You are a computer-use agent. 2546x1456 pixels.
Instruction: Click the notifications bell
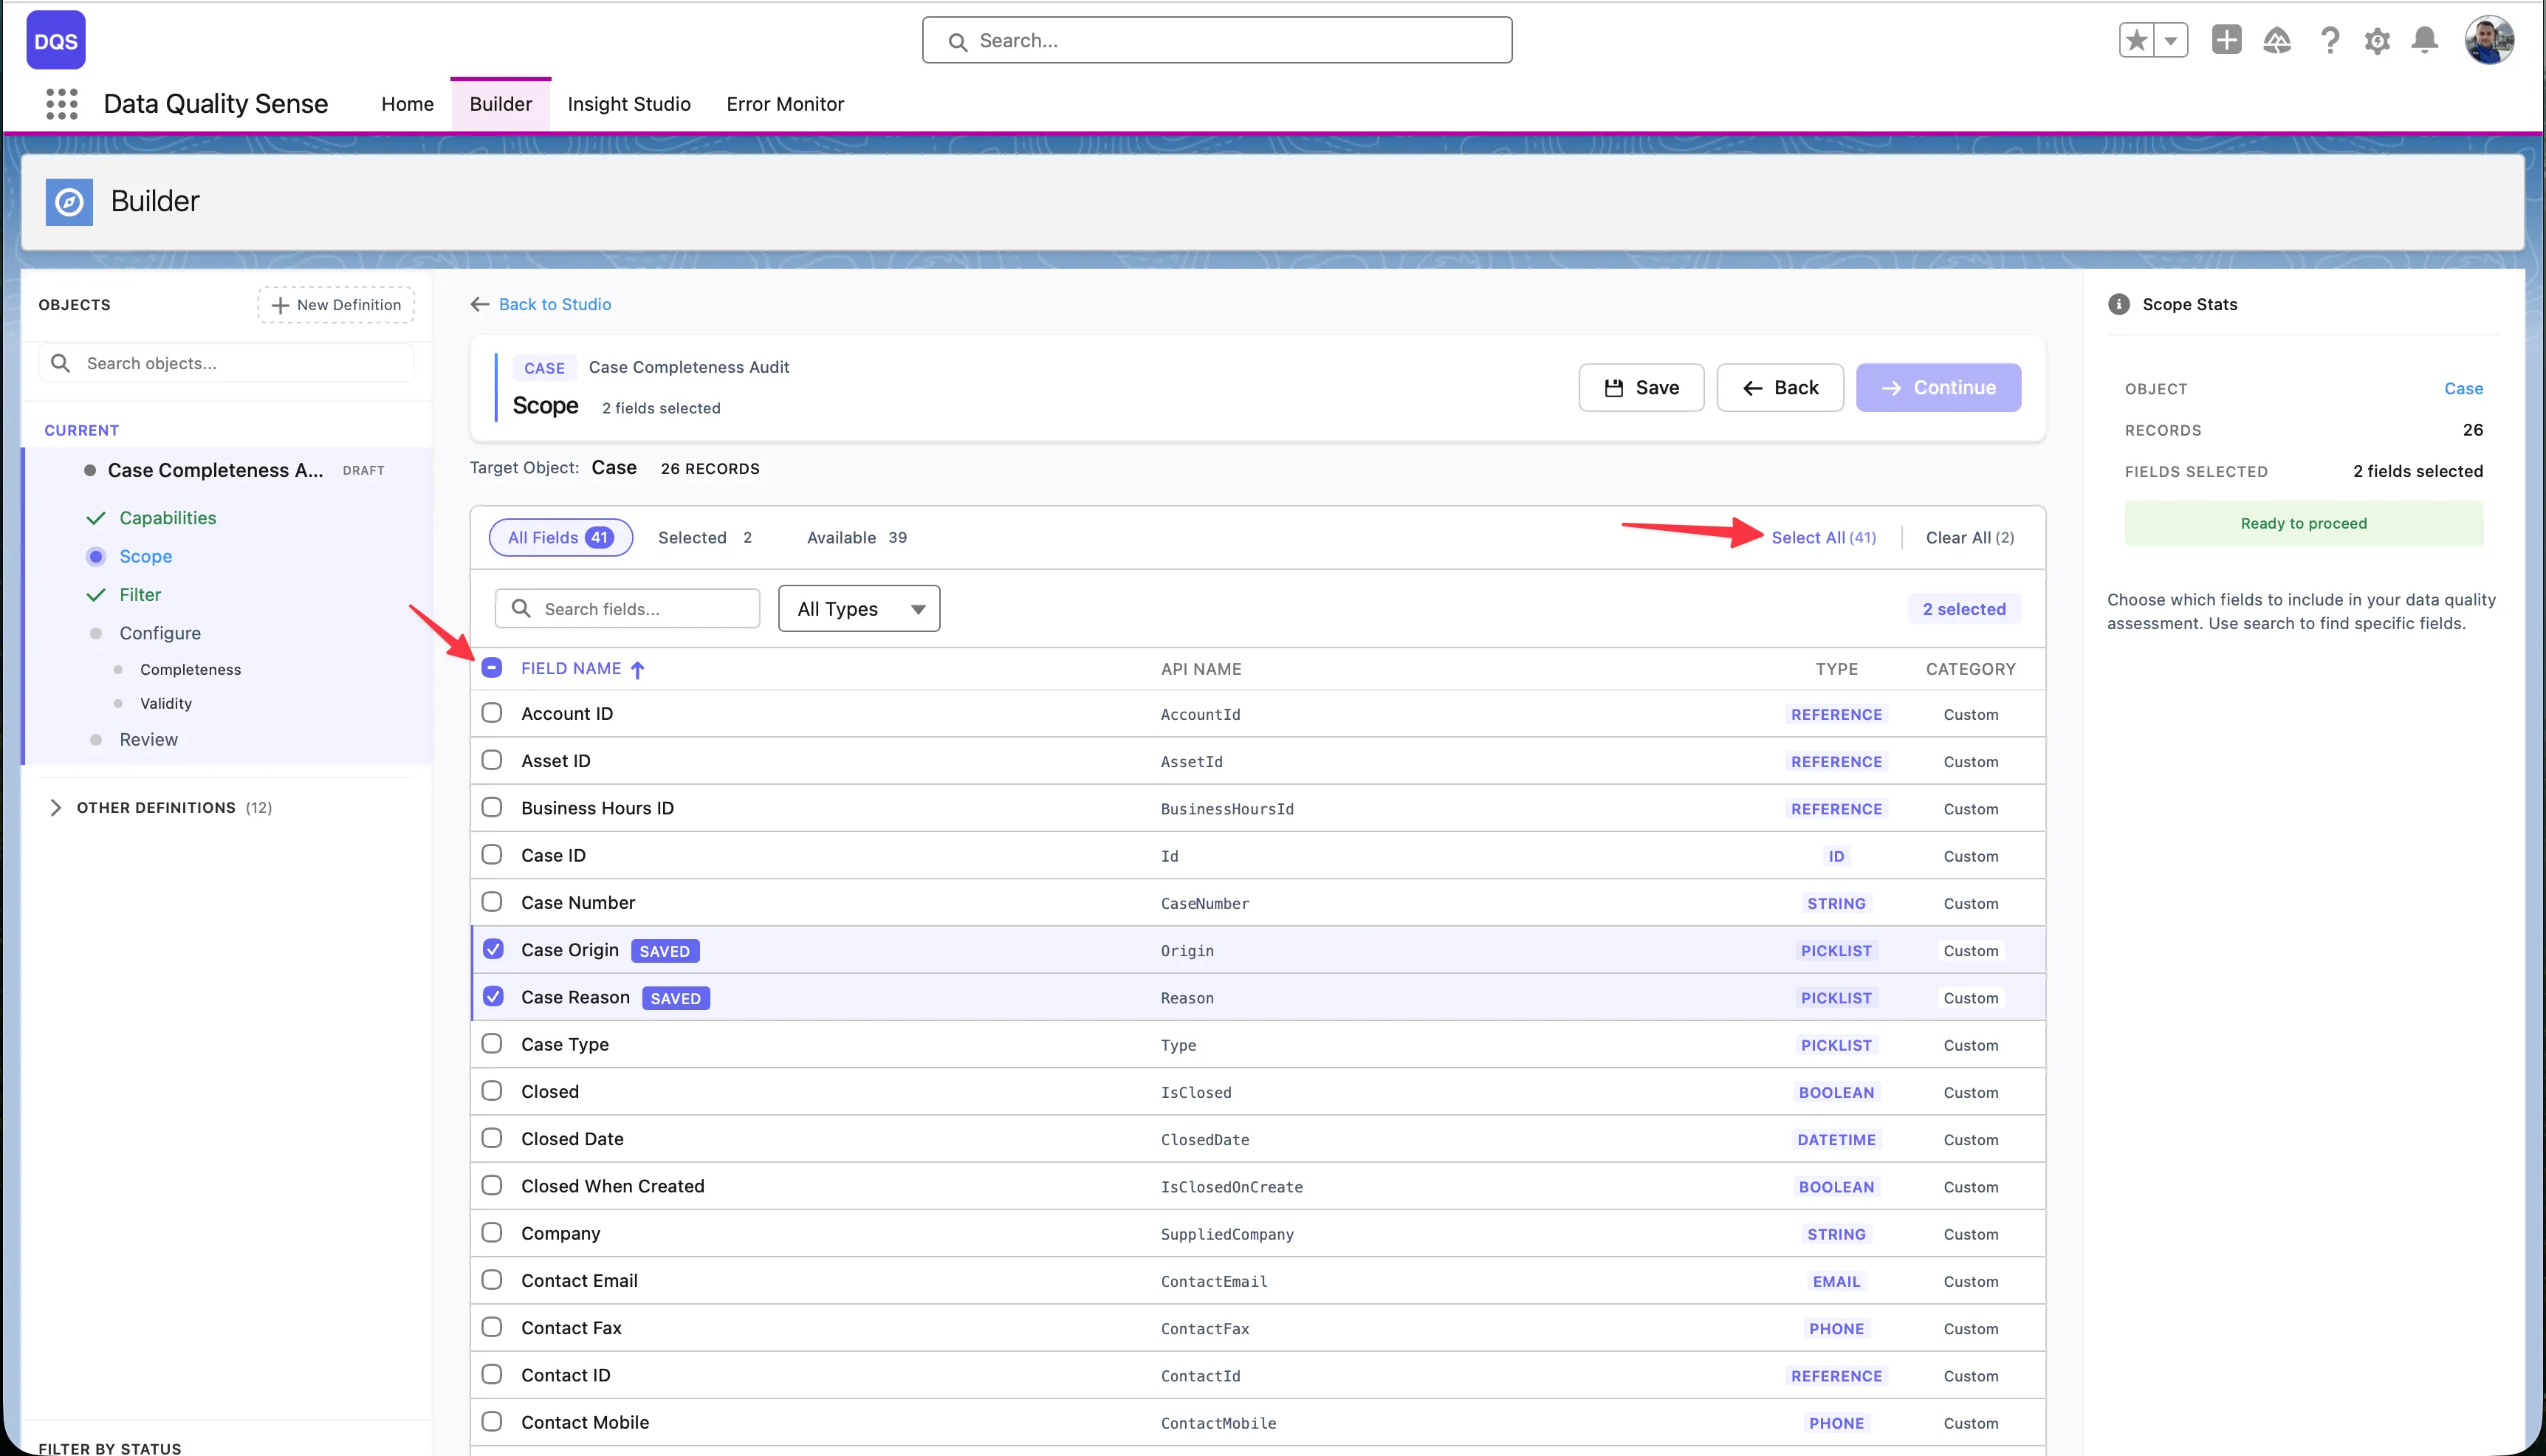click(2424, 40)
